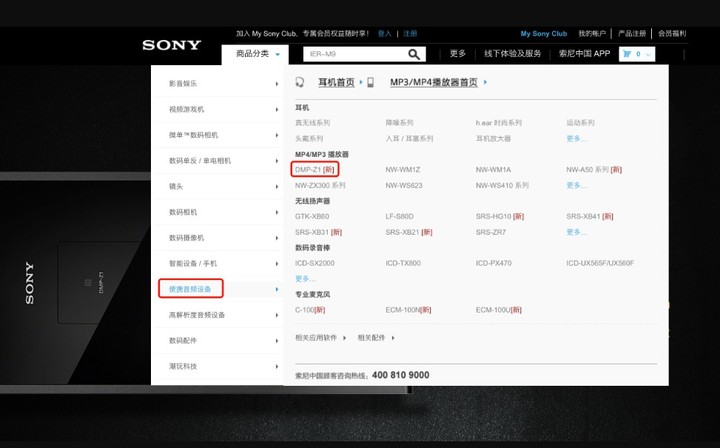Select 高解析度音频设备 menu item
The width and height of the screenshot is (720, 448).
pos(197,315)
